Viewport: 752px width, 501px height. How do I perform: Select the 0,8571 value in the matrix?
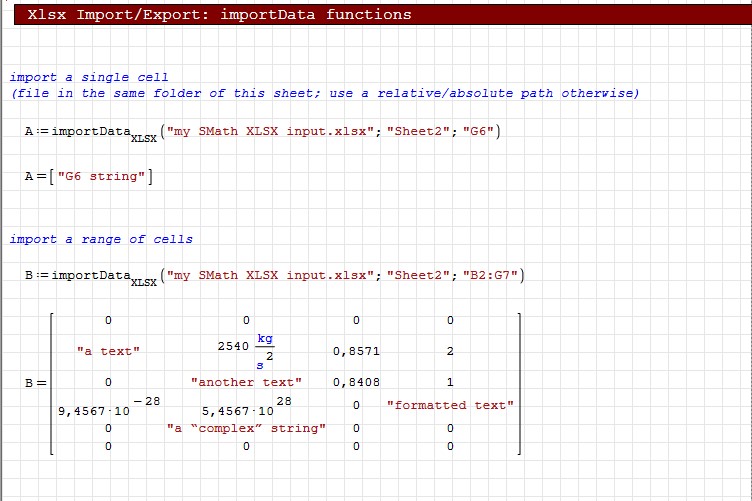(x=356, y=351)
